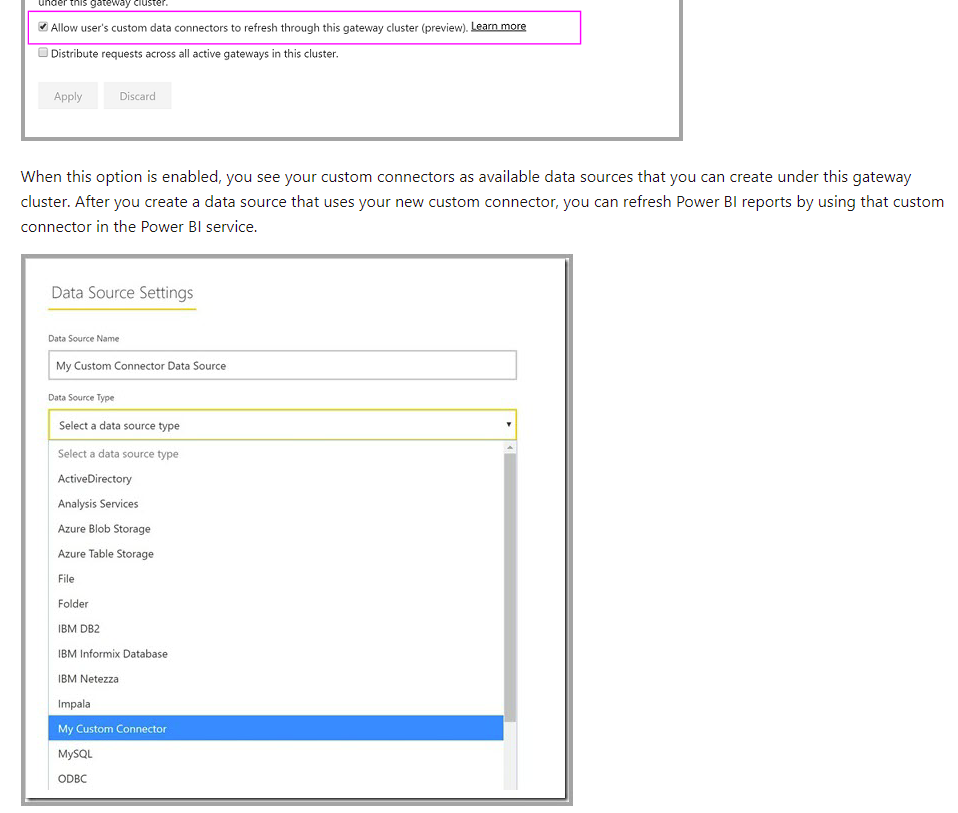The height and width of the screenshot is (813, 958).
Task: Select ActiveDirectory from the list
Action: click(276, 479)
